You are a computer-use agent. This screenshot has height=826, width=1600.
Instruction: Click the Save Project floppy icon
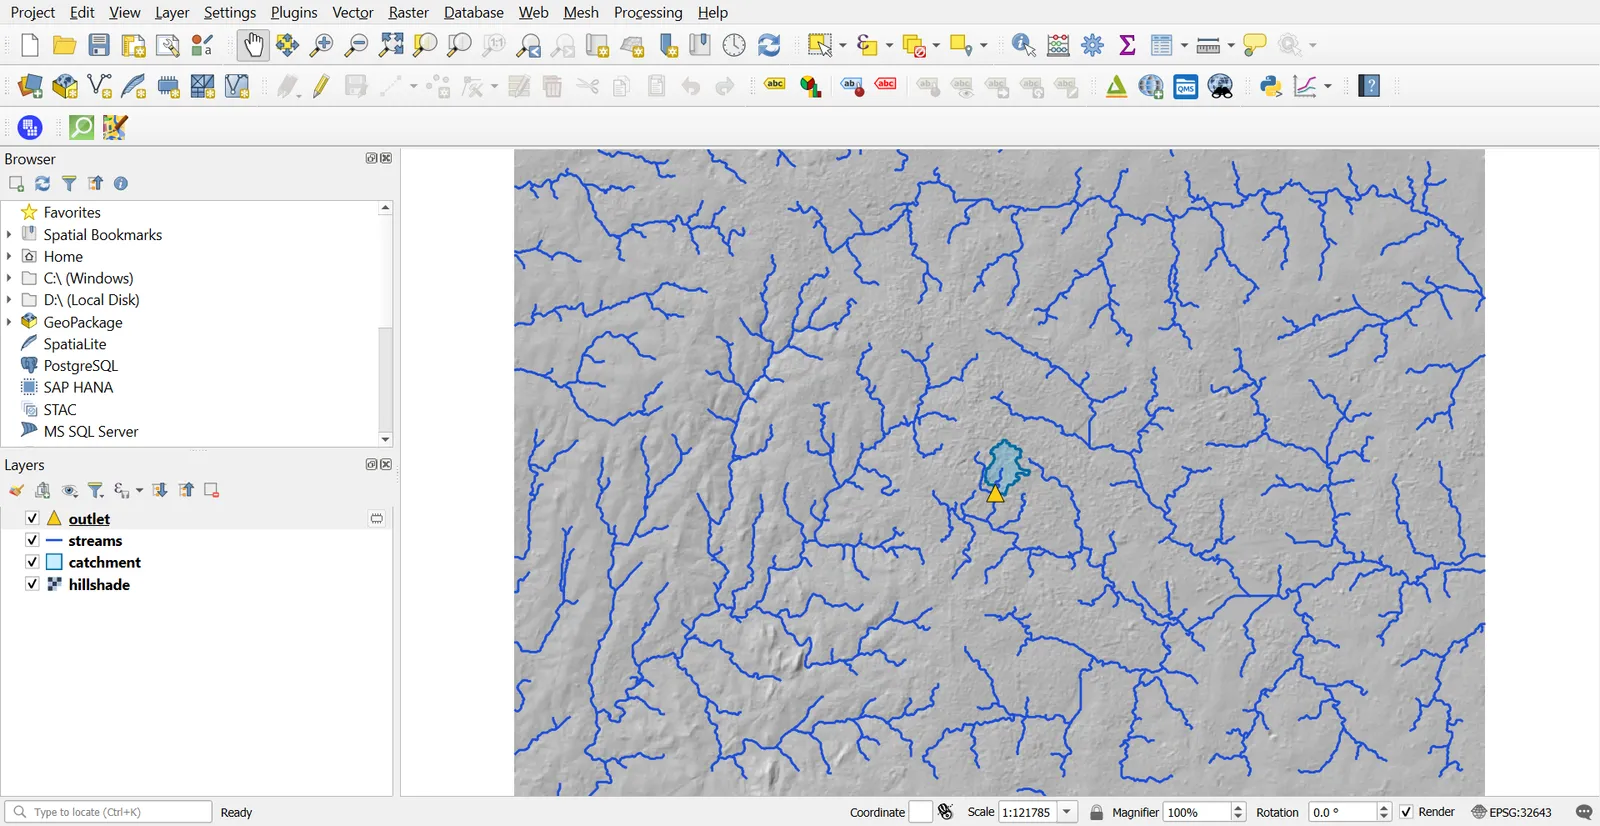(x=99, y=45)
